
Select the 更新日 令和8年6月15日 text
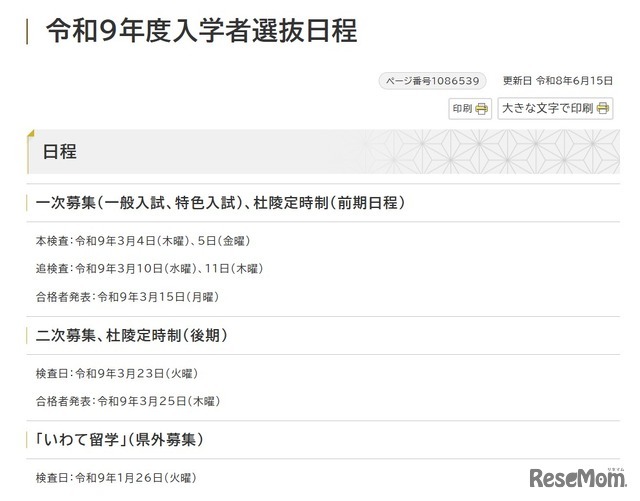tap(558, 81)
